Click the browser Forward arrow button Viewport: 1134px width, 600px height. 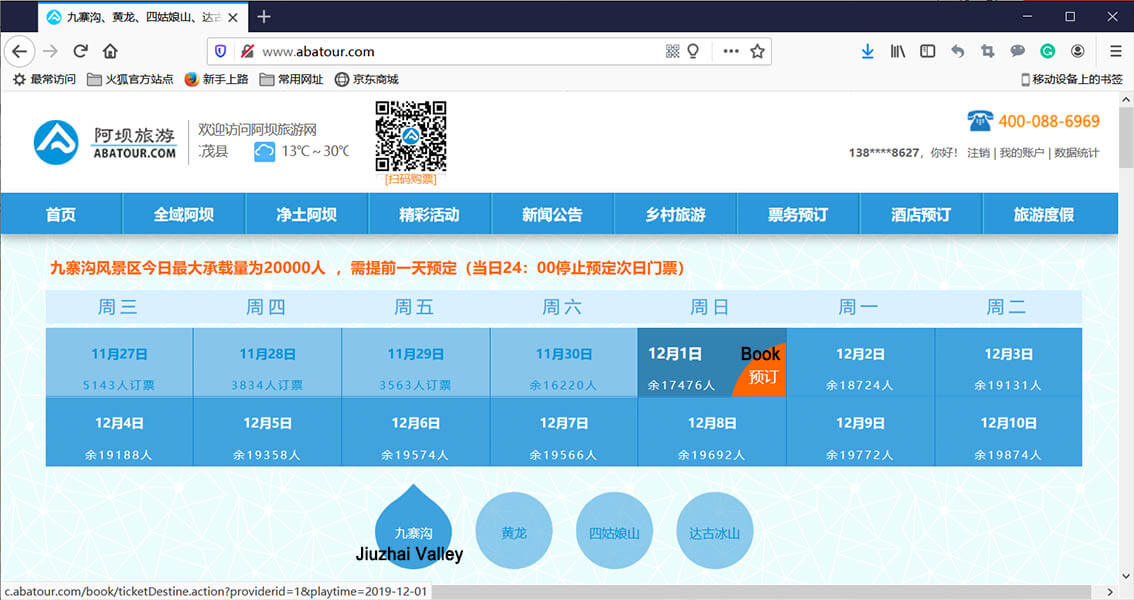point(50,51)
